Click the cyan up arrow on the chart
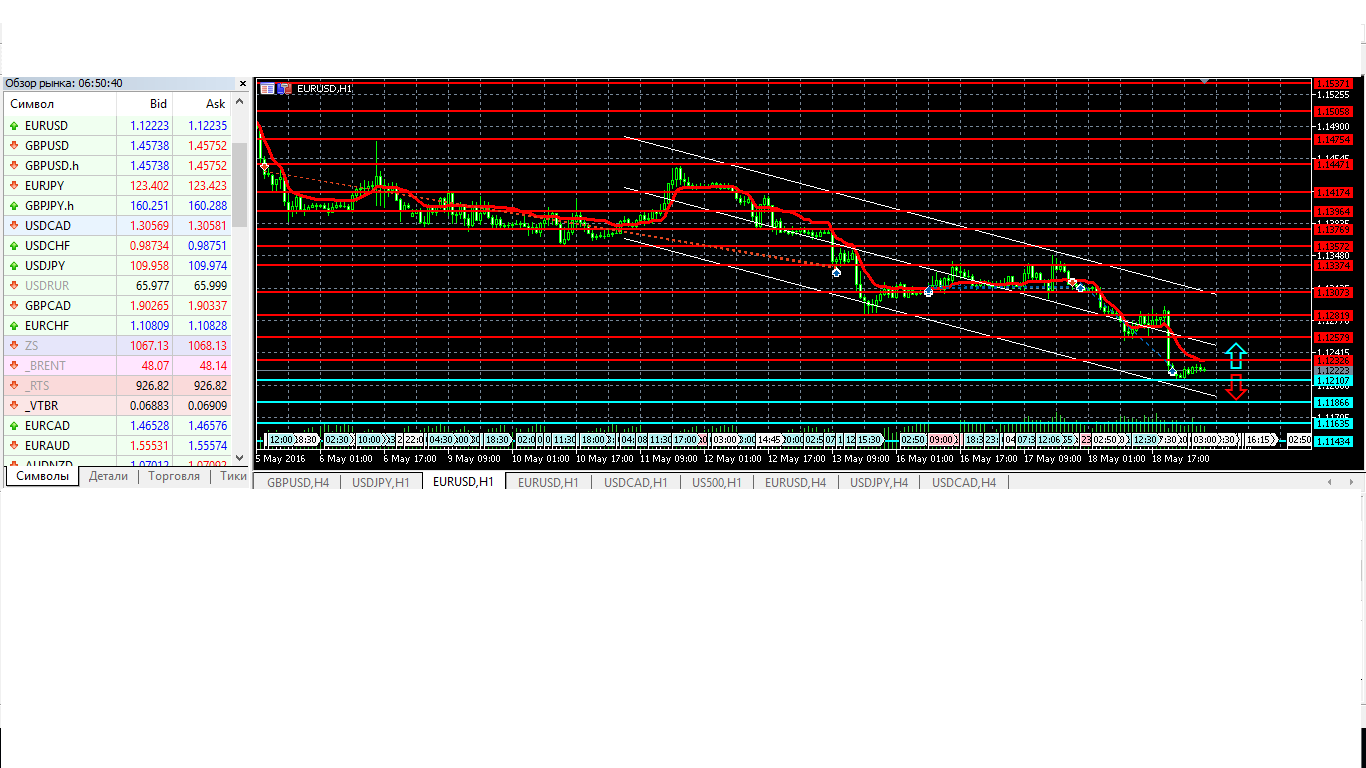 (1236, 354)
